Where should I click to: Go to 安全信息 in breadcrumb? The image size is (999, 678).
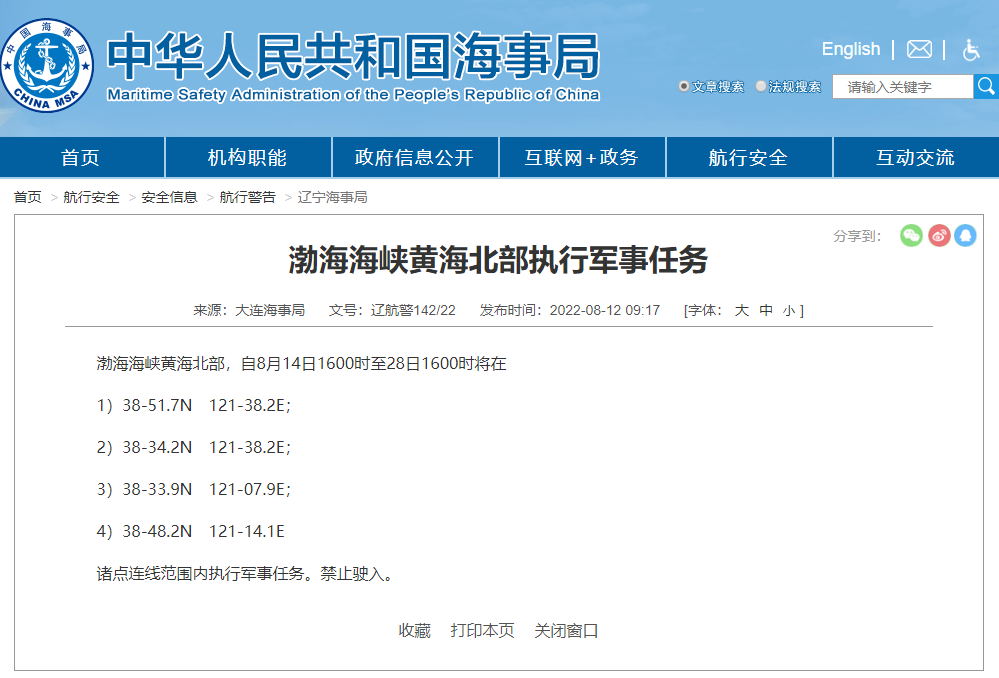[169, 198]
